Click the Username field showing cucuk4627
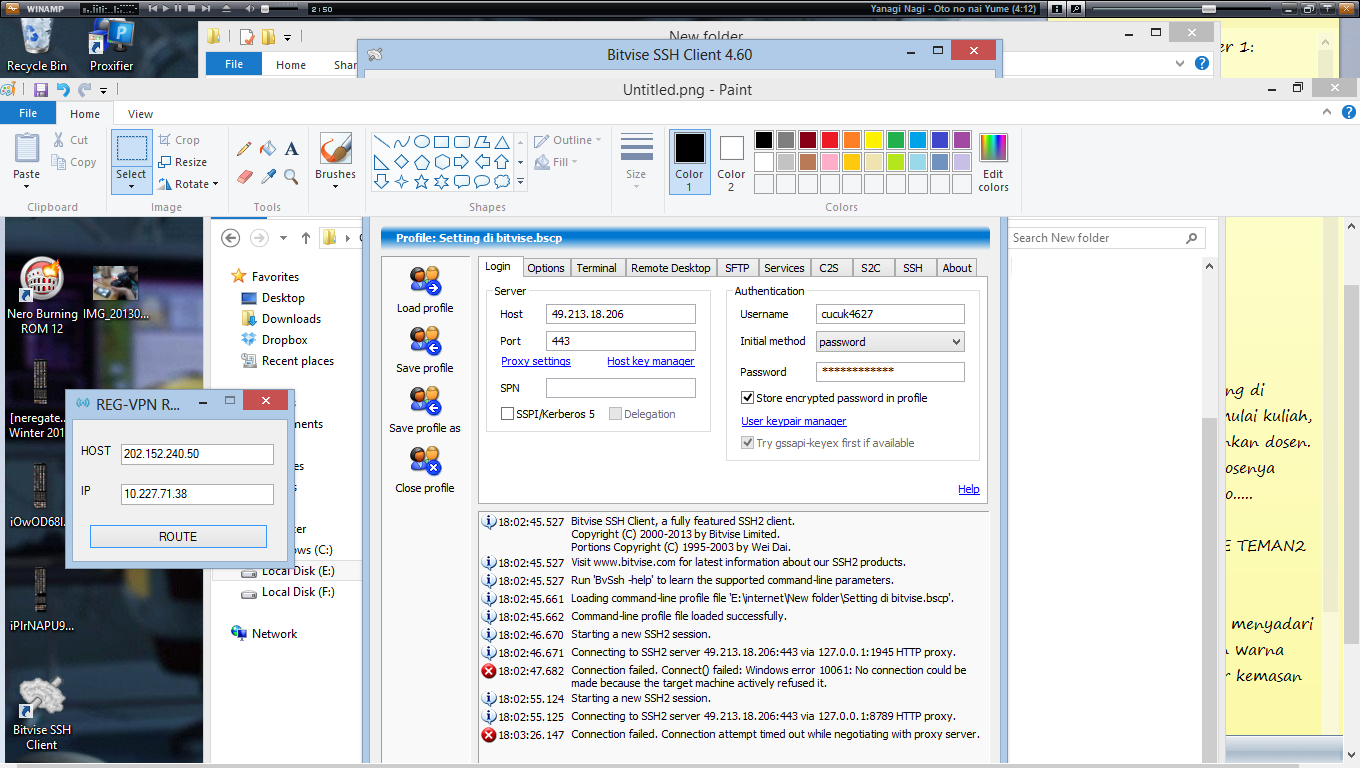This screenshot has width=1360, height=768. (890, 314)
